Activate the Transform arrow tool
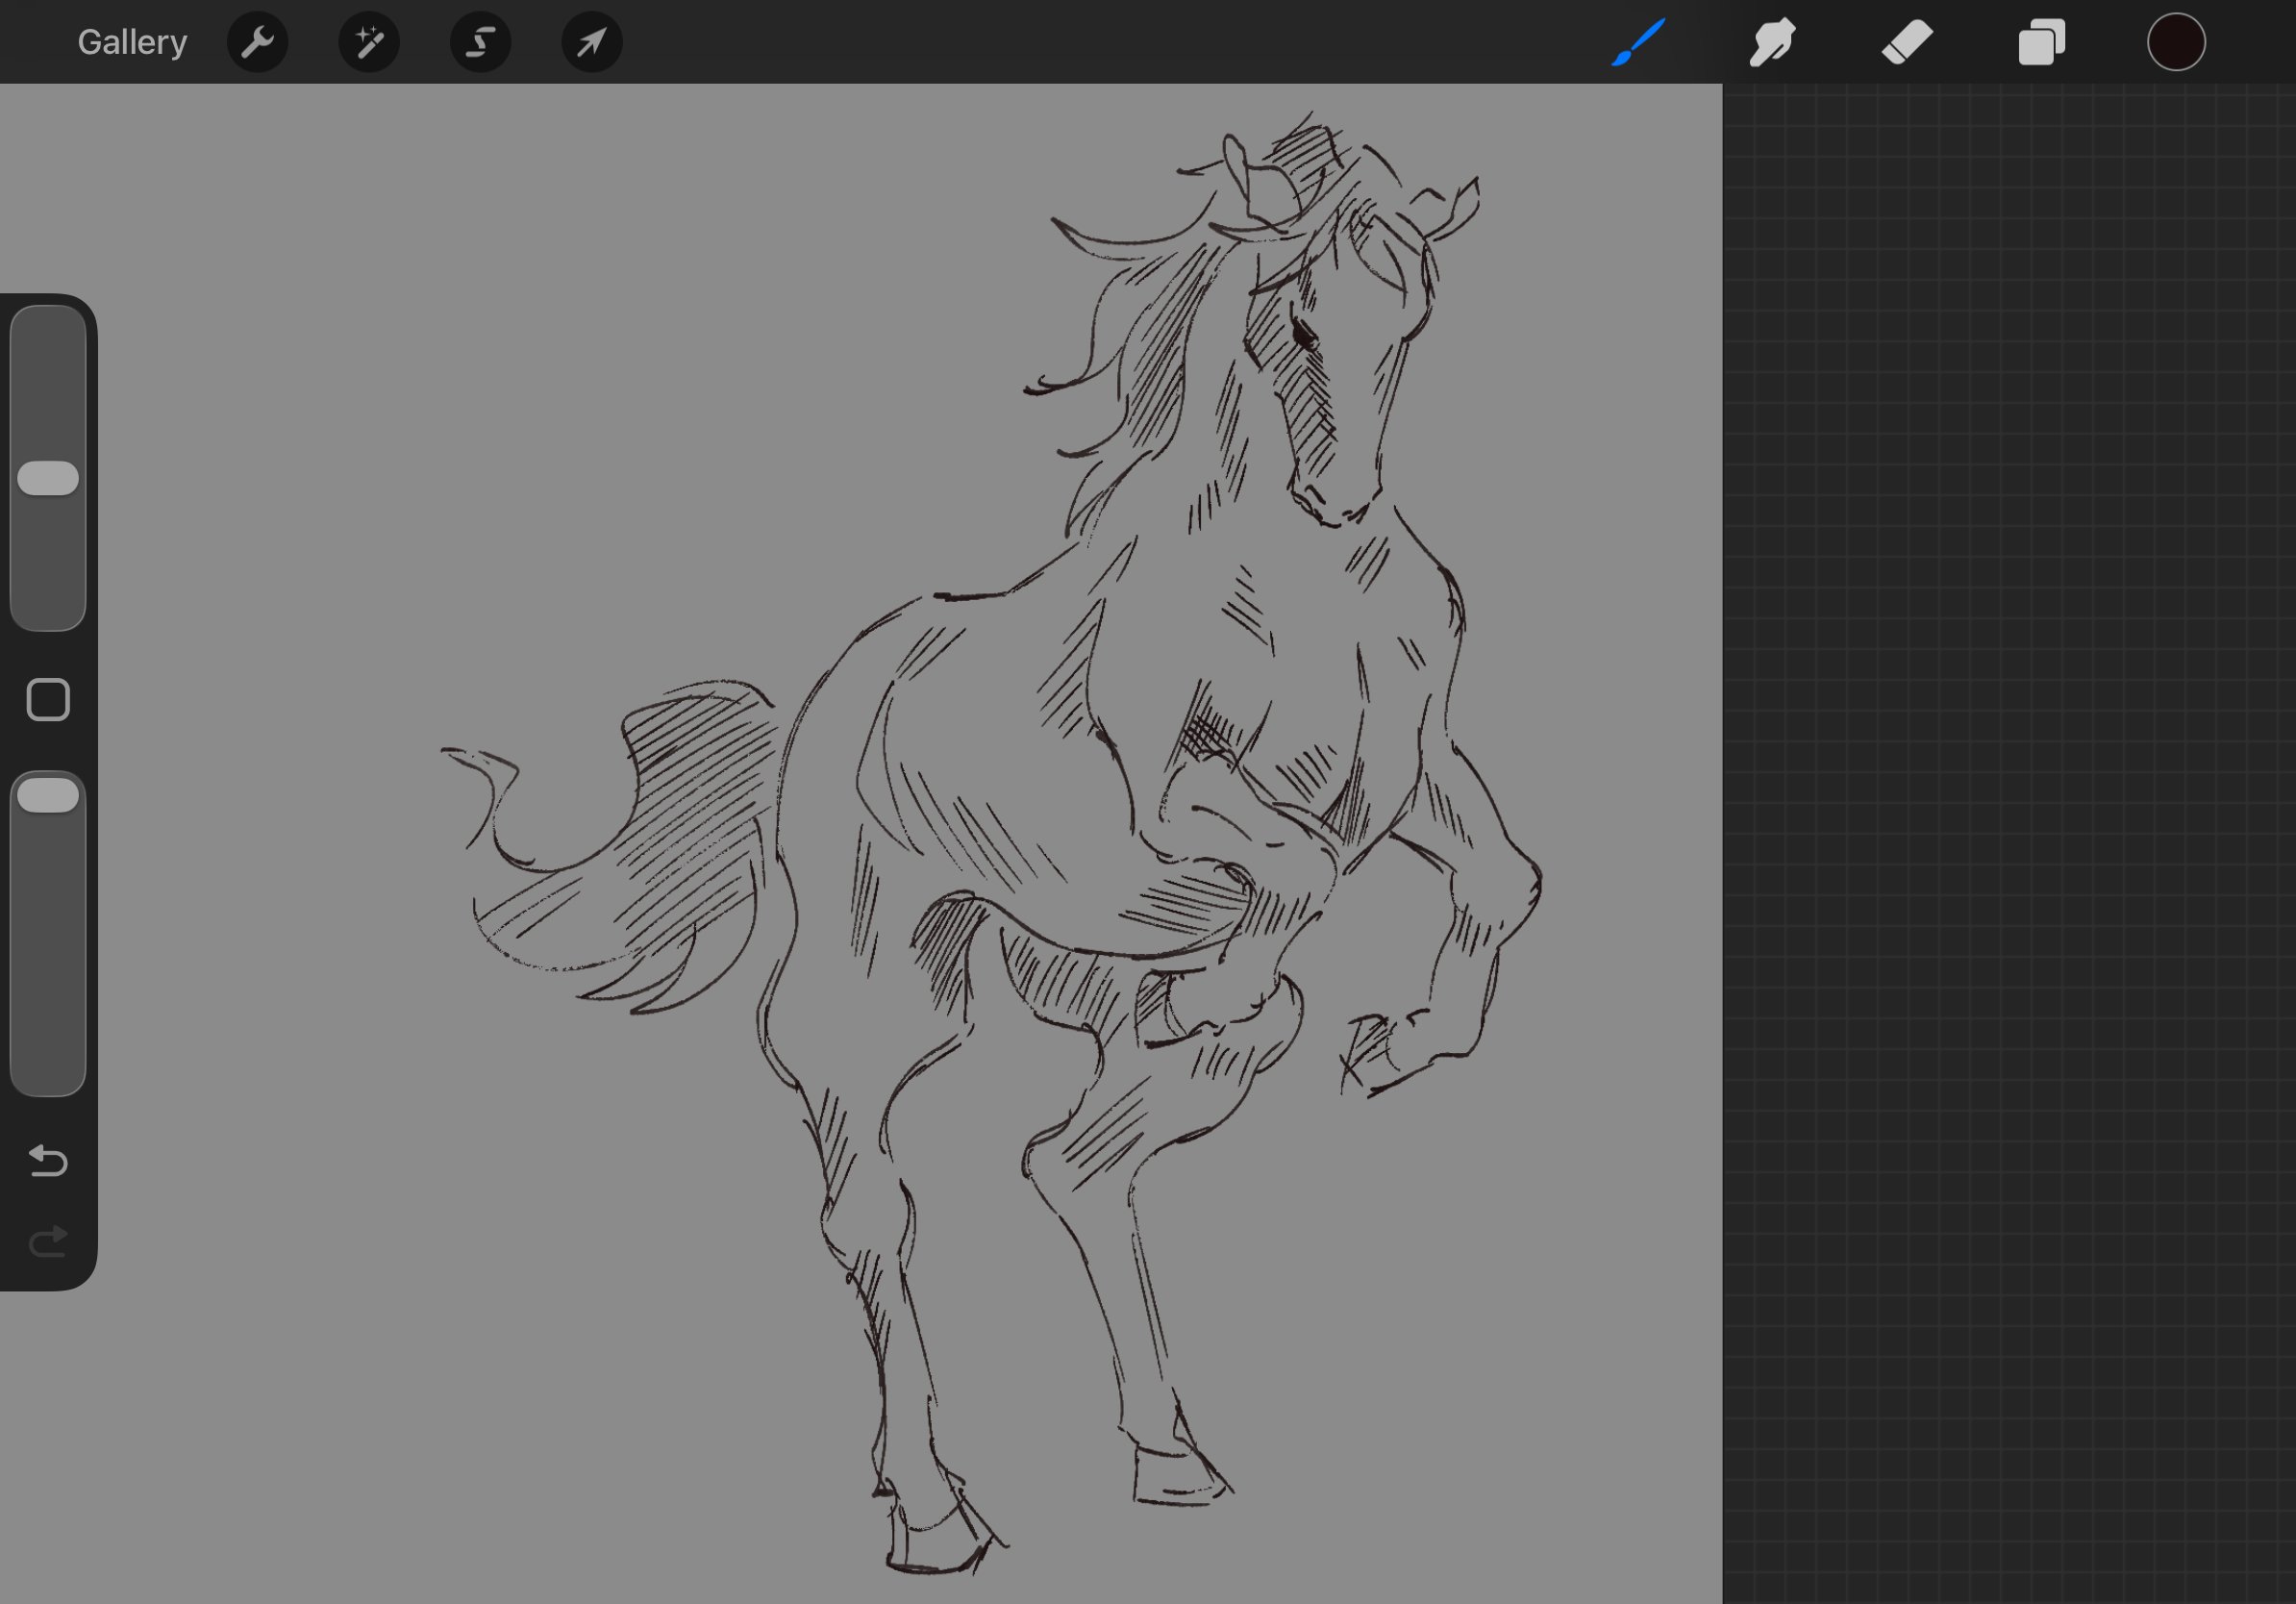2296x1604 pixels. click(x=591, y=42)
